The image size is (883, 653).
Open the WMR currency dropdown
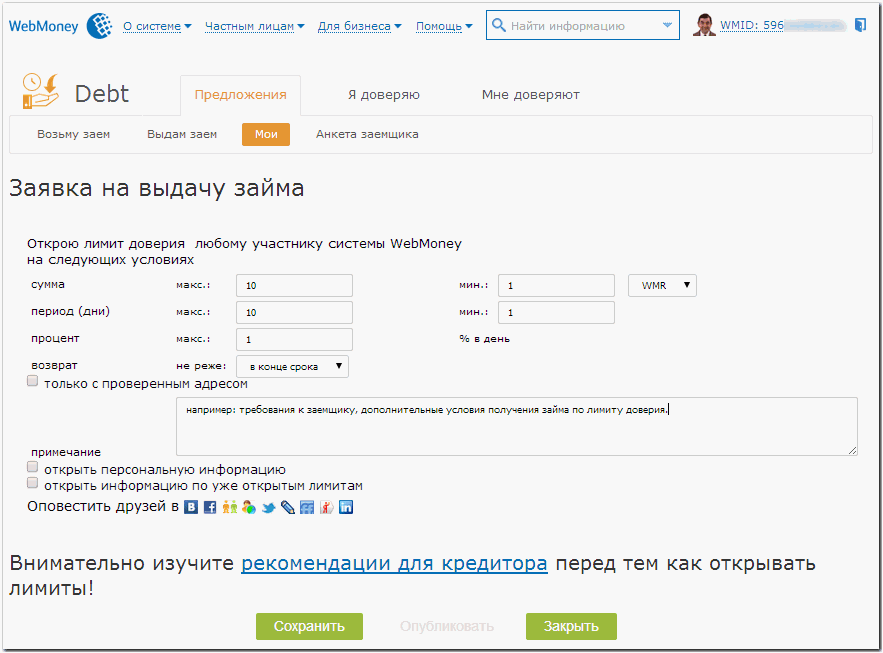[662, 286]
